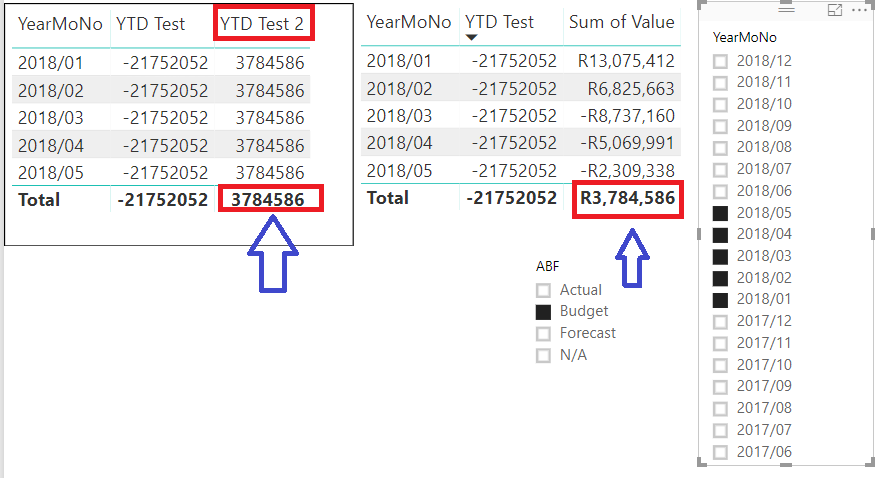882x478 pixels.
Task: Open More options ellipsis on slicer
Action: tap(860, 10)
